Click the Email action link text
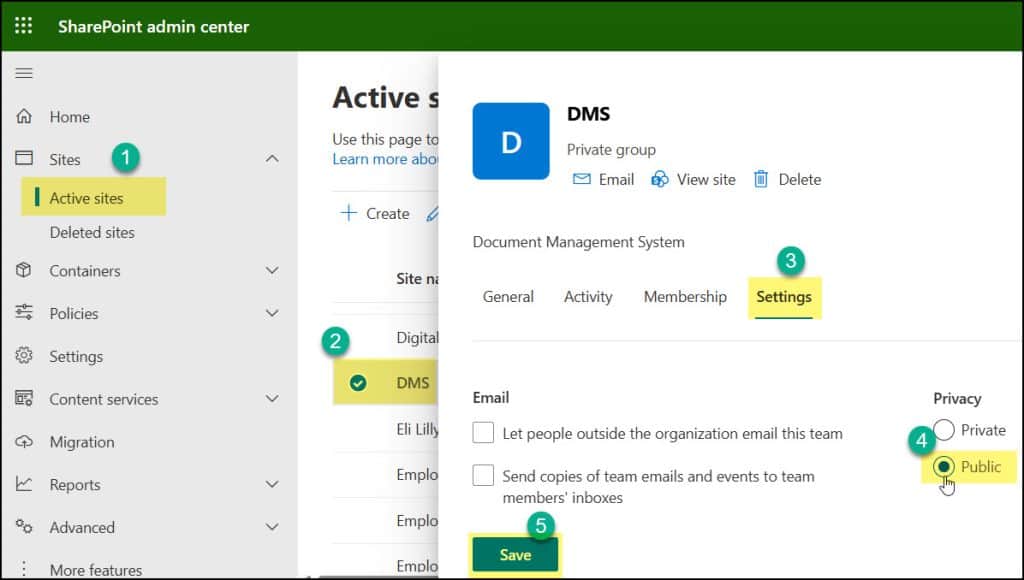Viewport: 1024px width, 580px height. (616, 180)
